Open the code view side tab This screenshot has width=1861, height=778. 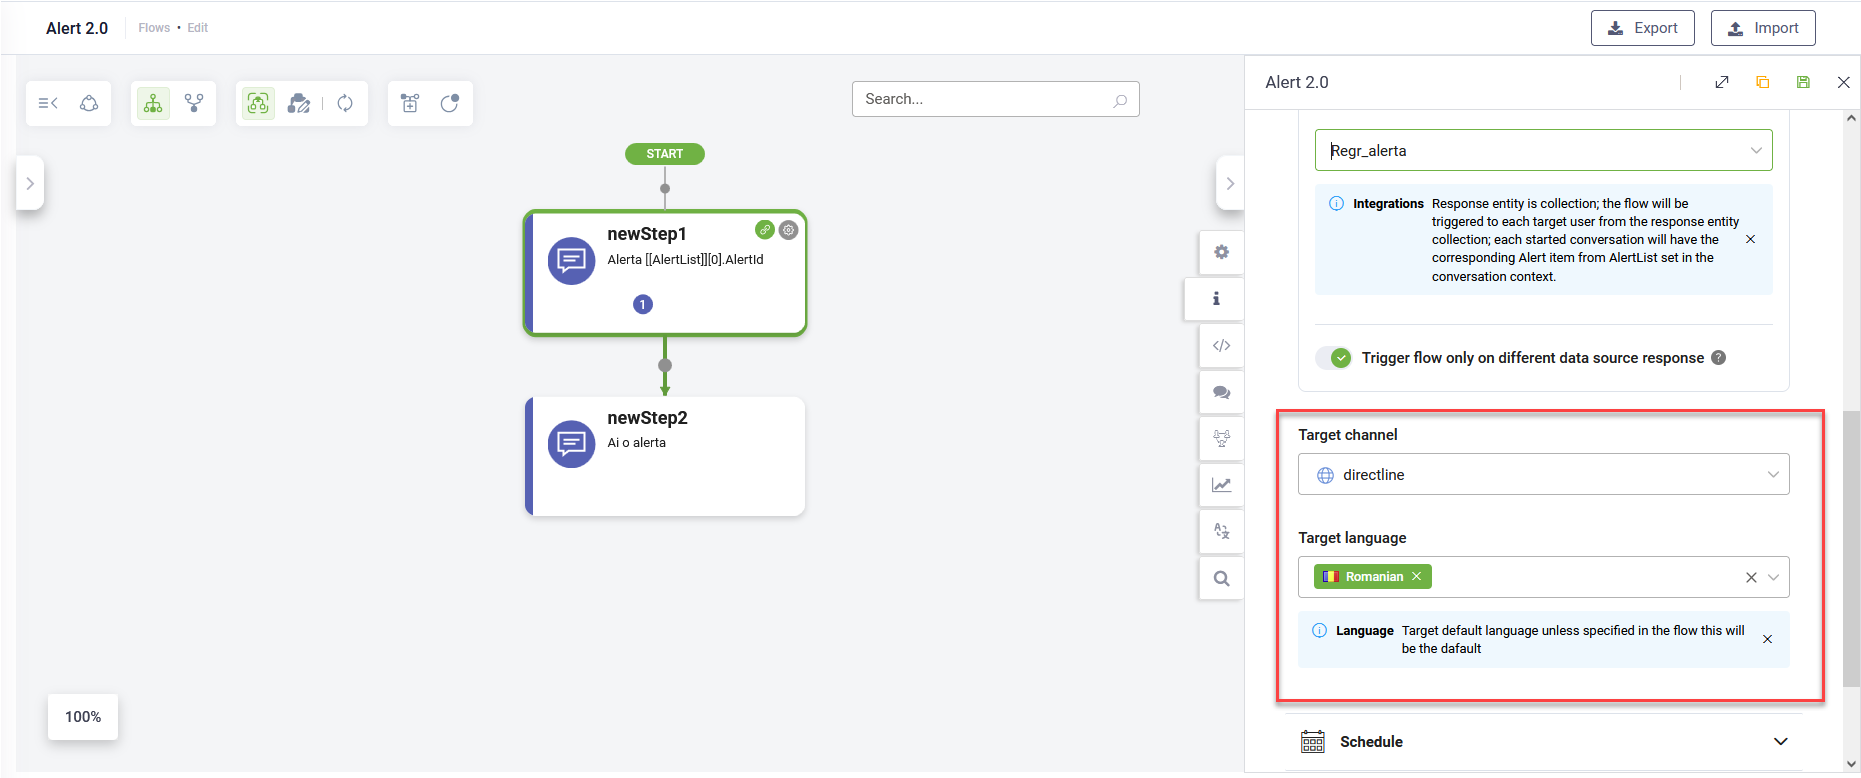click(x=1221, y=346)
